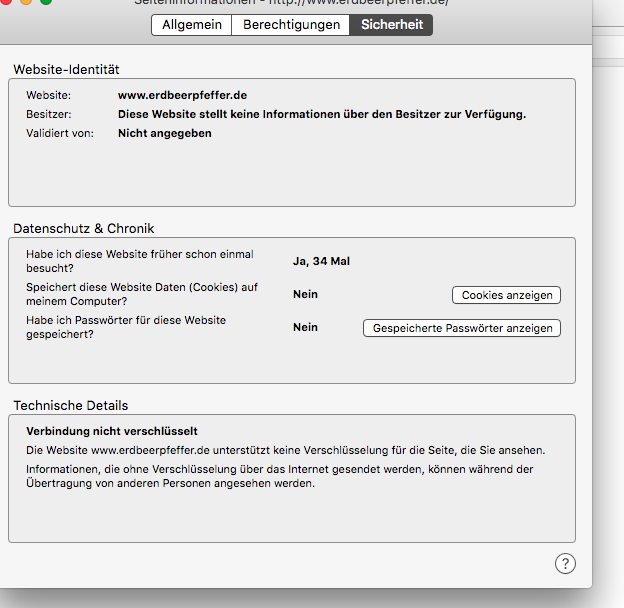Click 'Habe ich diese Website früher' question

[140, 261]
